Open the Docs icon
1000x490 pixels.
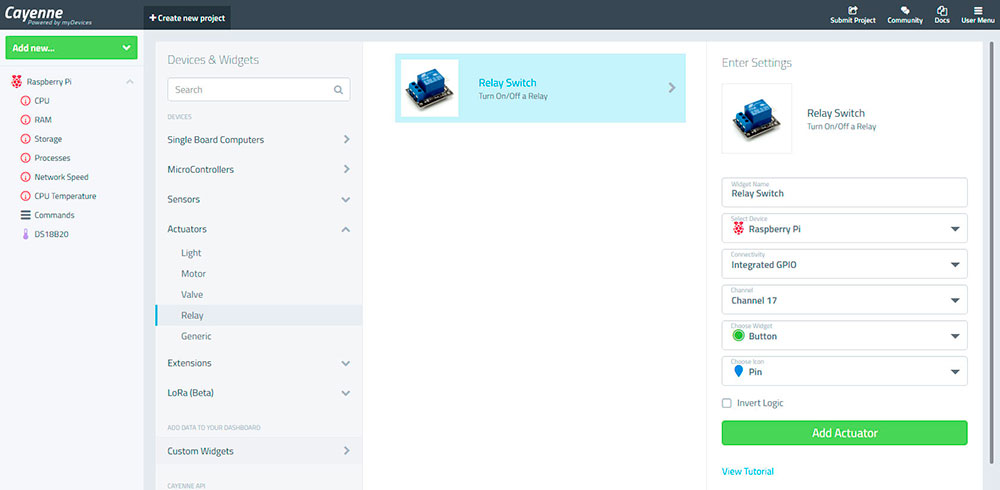tap(942, 11)
